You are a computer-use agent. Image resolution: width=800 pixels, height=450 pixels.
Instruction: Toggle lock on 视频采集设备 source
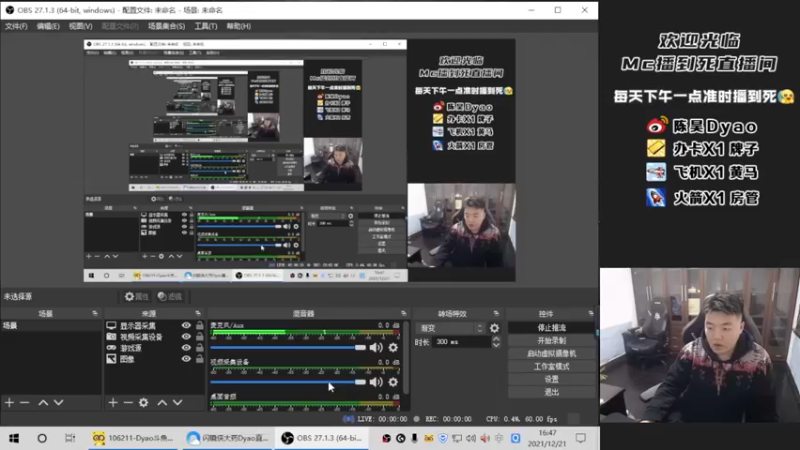[x=199, y=337]
